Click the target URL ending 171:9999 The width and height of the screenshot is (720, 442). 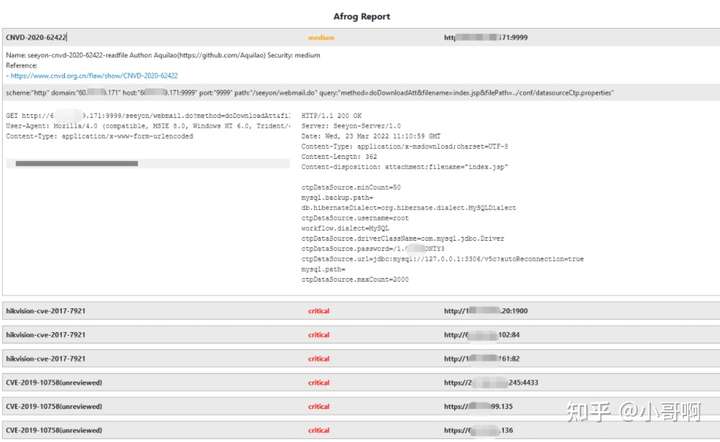486,37
